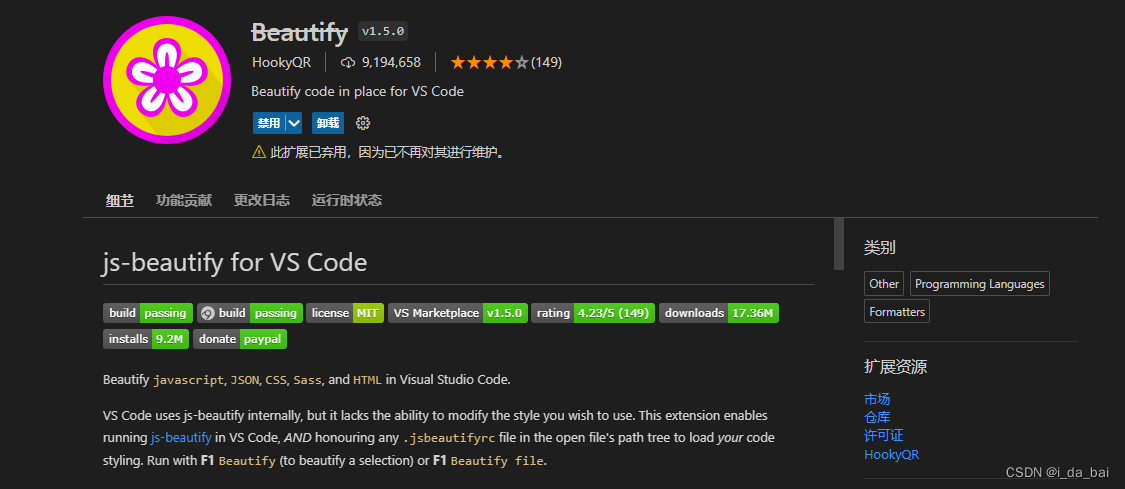This screenshot has width=1125, height=489.
Task: Click the 禁用 disable button
Action: point(269,123)
